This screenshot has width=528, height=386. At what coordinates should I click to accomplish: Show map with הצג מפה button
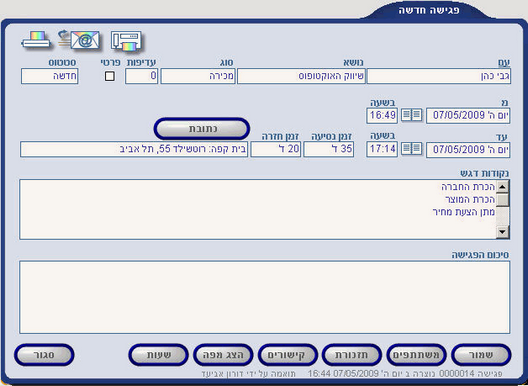pos(223,355)
